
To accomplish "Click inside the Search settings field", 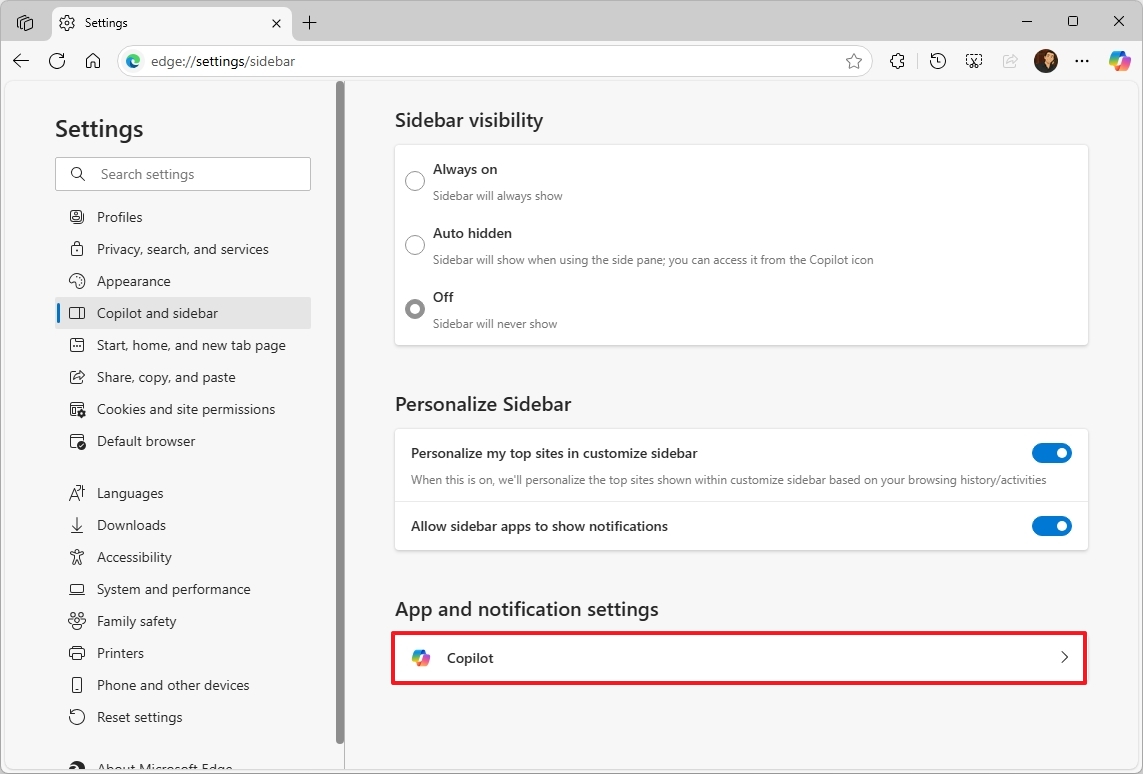I will tap(183, 174).
